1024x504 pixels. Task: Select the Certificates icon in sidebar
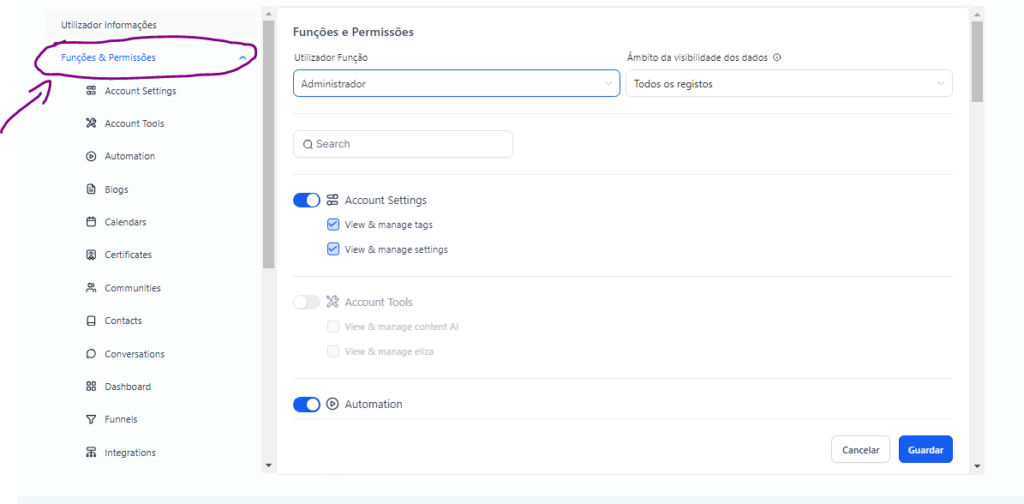[91, 255]
